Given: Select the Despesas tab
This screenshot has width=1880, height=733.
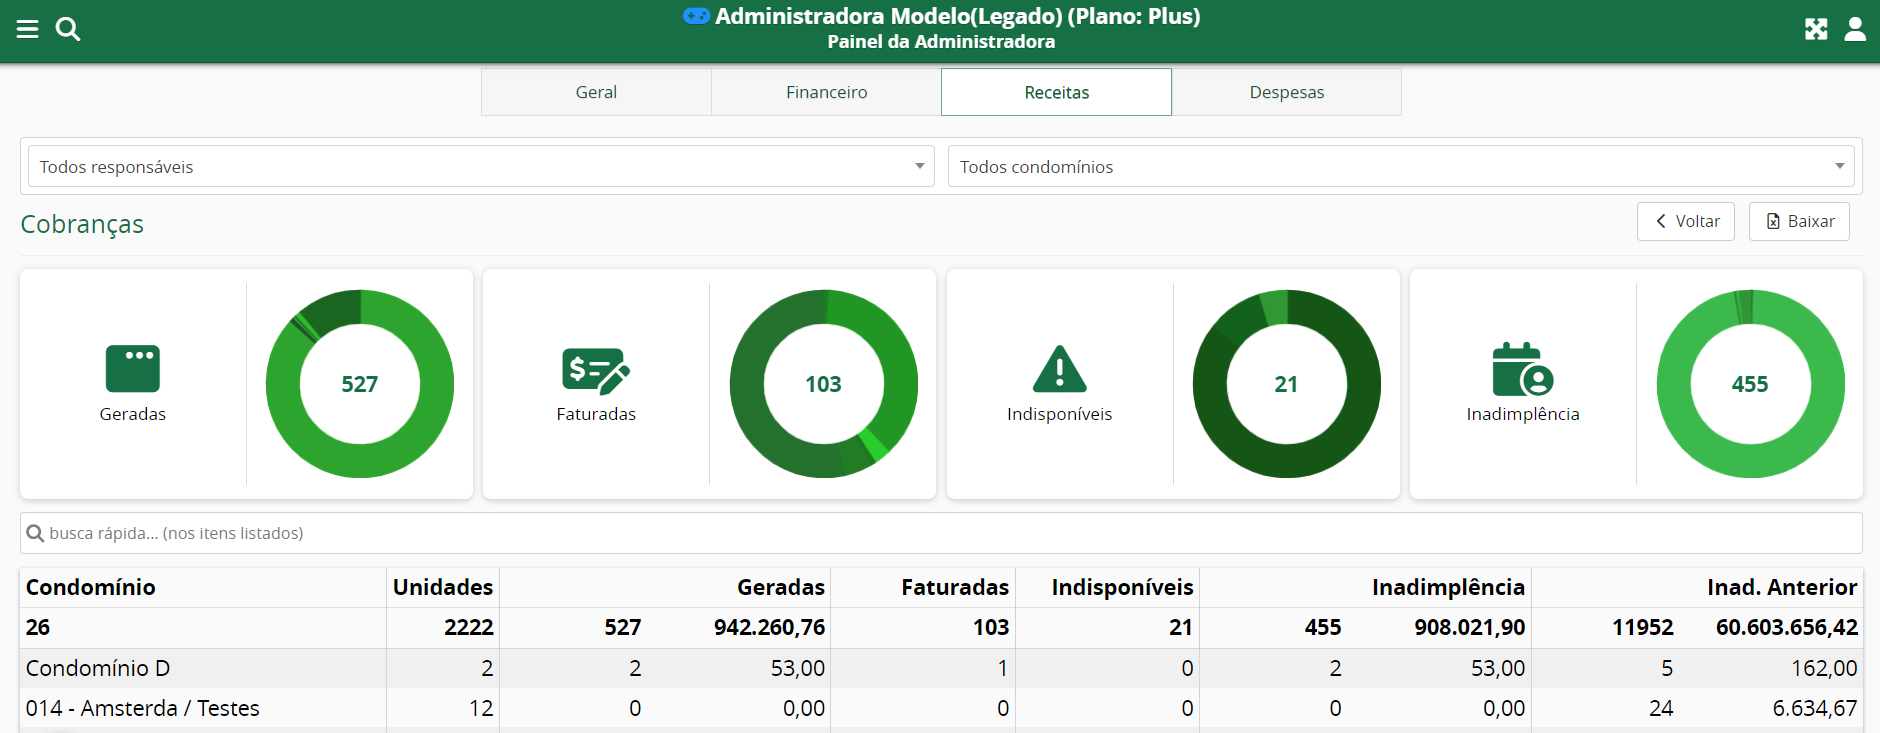Looking at the screenshot, I should coord(1286,92).
